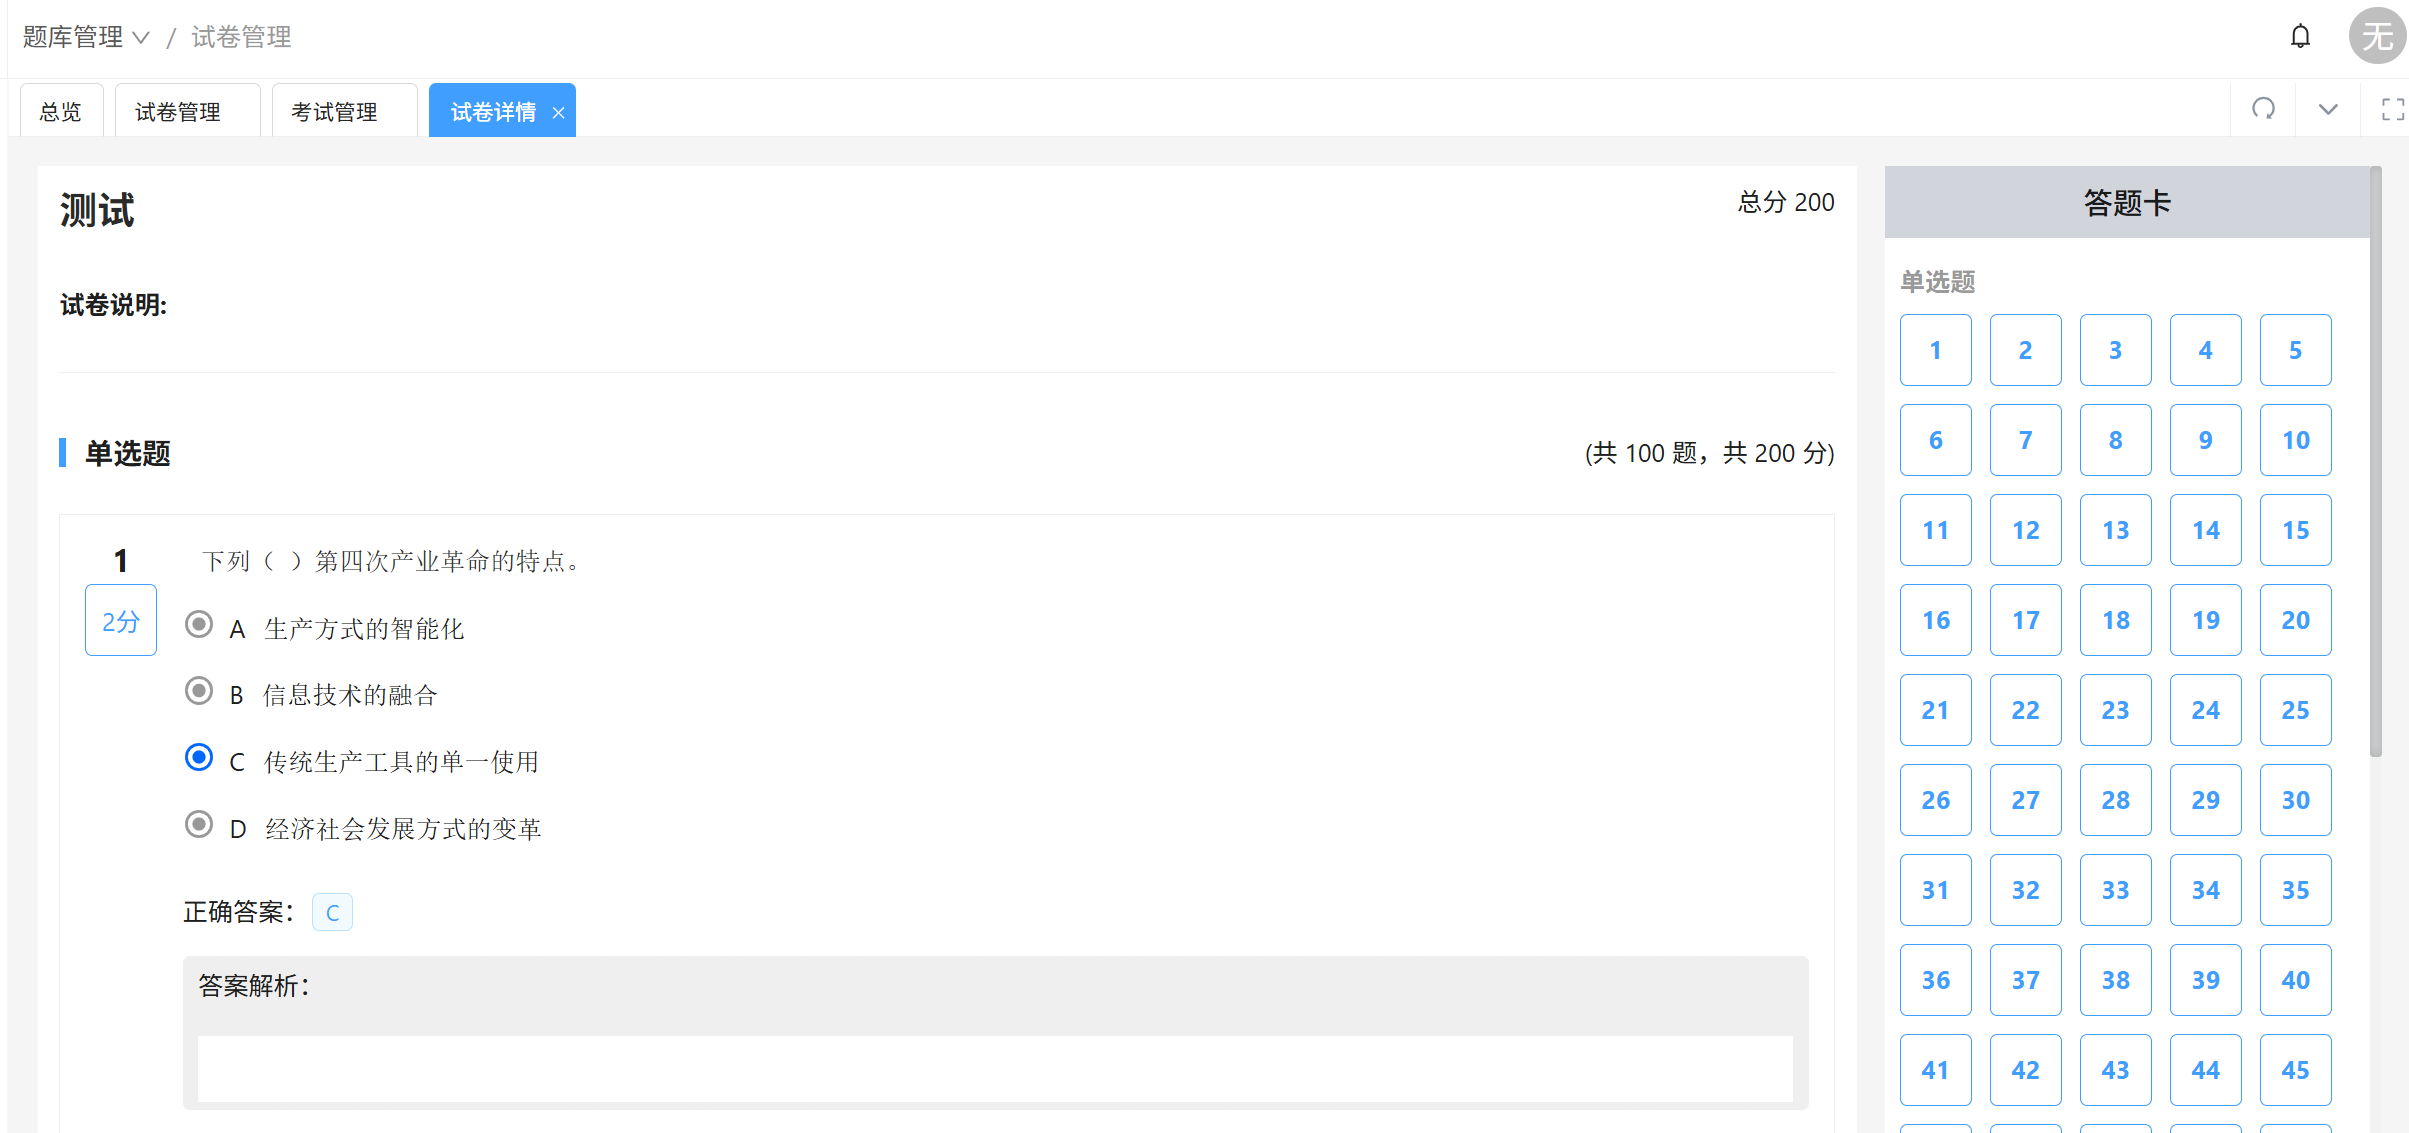Jump to question 23 on answer card
This screenshot has height=1133, width=2409.
click(x=2115, y=710)
